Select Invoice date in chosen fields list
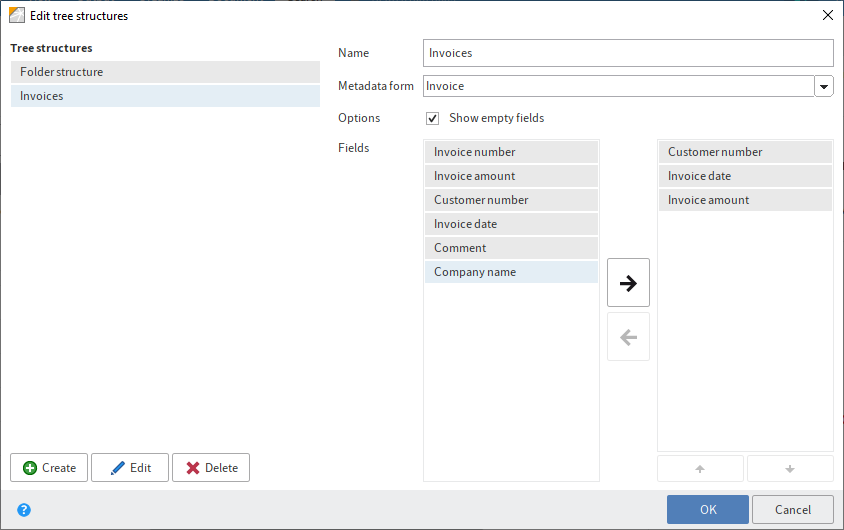 [745, 176]
